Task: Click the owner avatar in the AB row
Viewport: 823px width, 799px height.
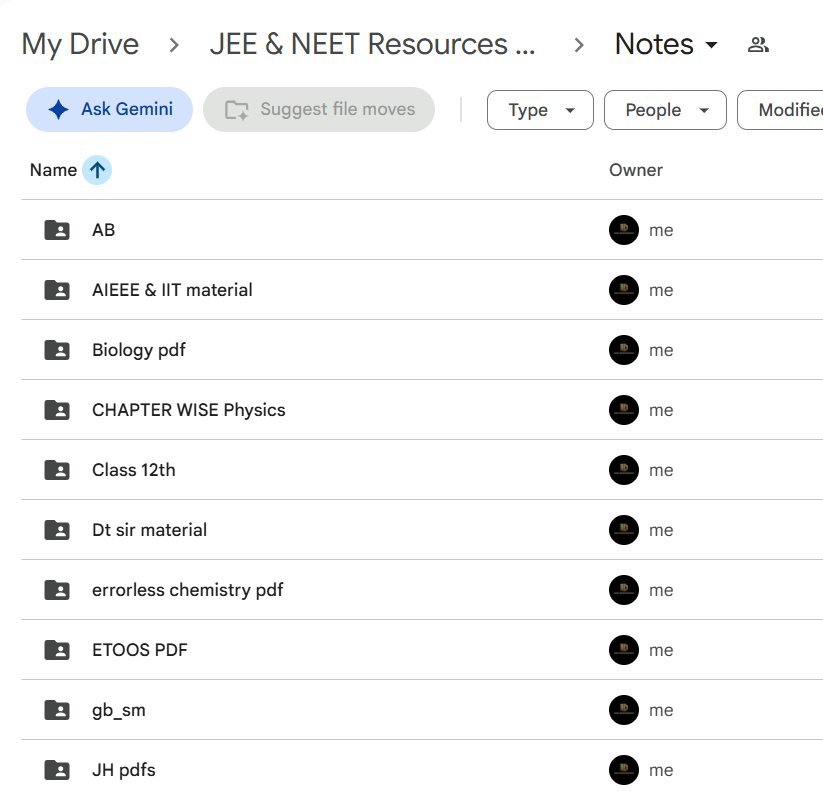Action: 624,230
